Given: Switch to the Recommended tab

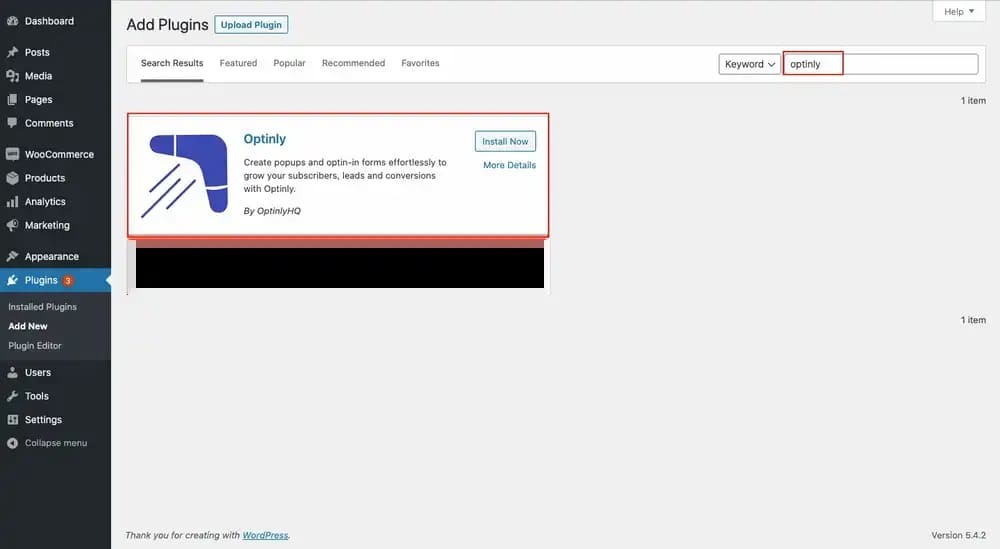Looking at the screenshot, I should [x=353, y=63].
